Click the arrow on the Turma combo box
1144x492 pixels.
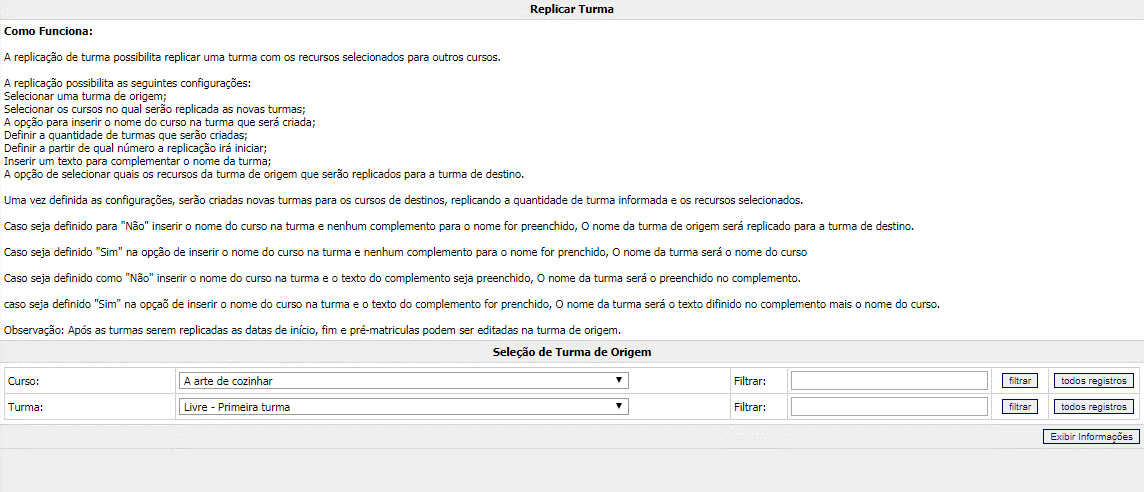(620, 407)
